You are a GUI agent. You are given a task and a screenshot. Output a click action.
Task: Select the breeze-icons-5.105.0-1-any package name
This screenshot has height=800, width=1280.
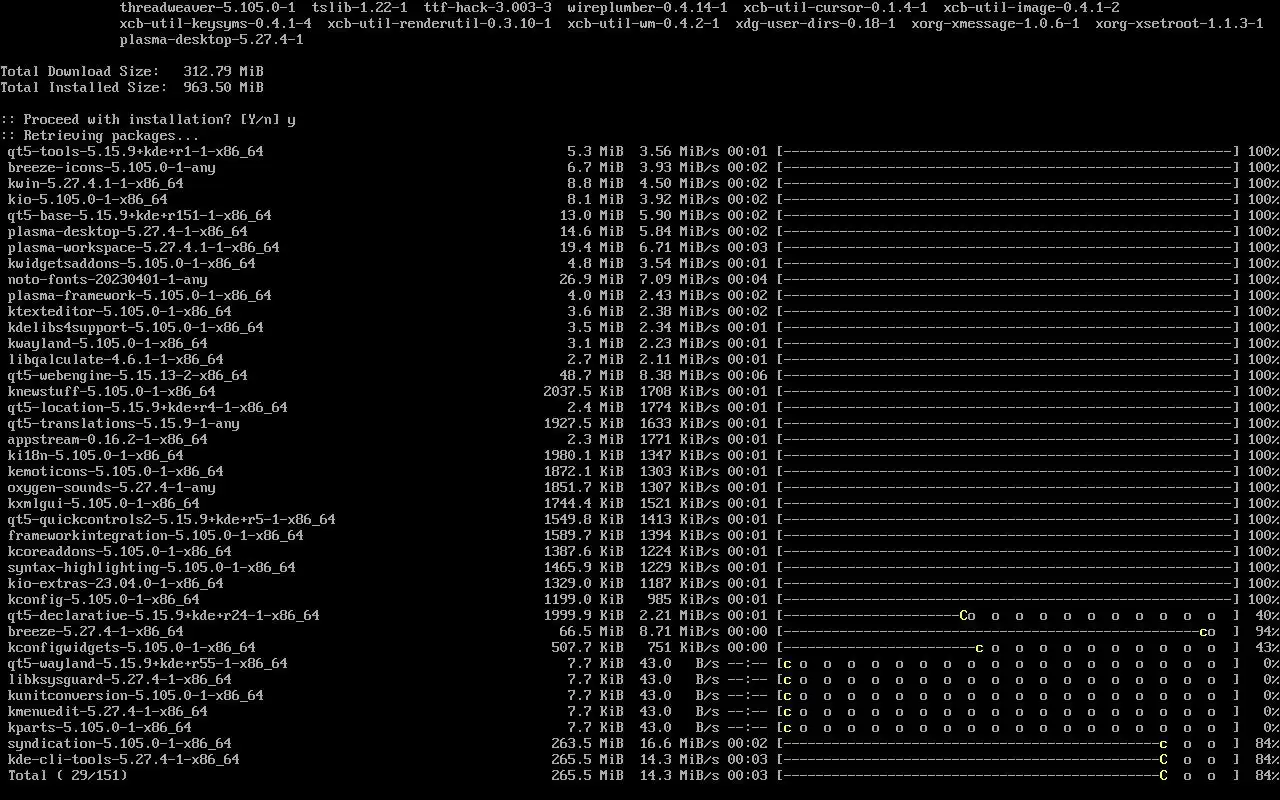pos(112,167)
